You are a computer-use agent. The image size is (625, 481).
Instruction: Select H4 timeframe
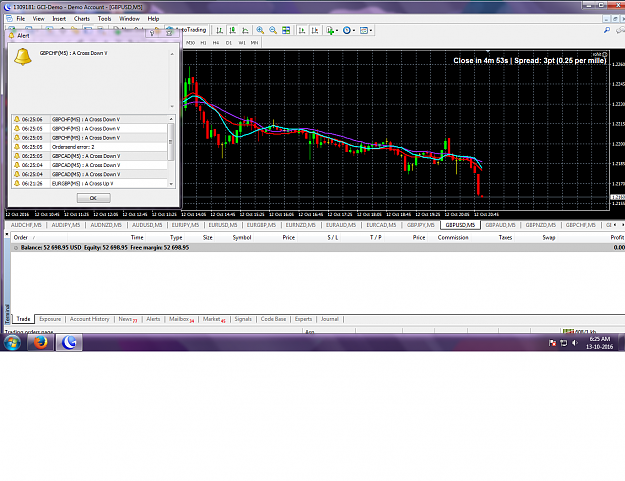(x=216, y=43)
